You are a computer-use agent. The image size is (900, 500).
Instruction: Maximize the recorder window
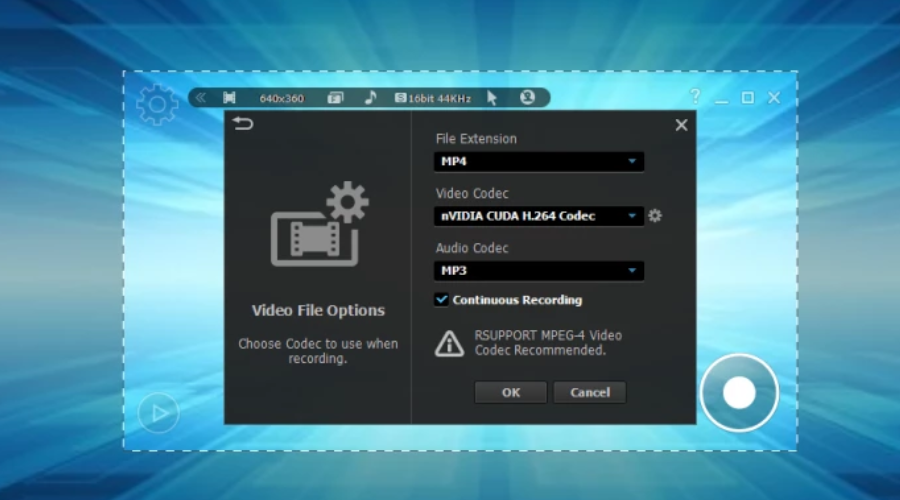tap(747, 98)
